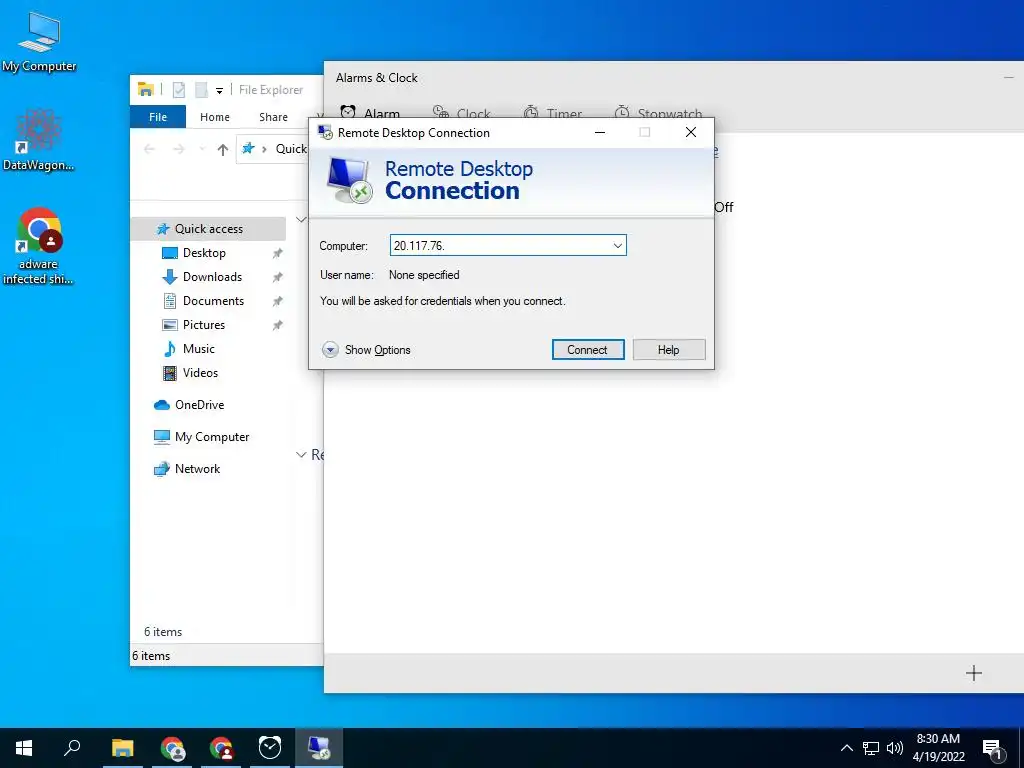
Task: Open volume control in system tray
Action: [895, 748]
